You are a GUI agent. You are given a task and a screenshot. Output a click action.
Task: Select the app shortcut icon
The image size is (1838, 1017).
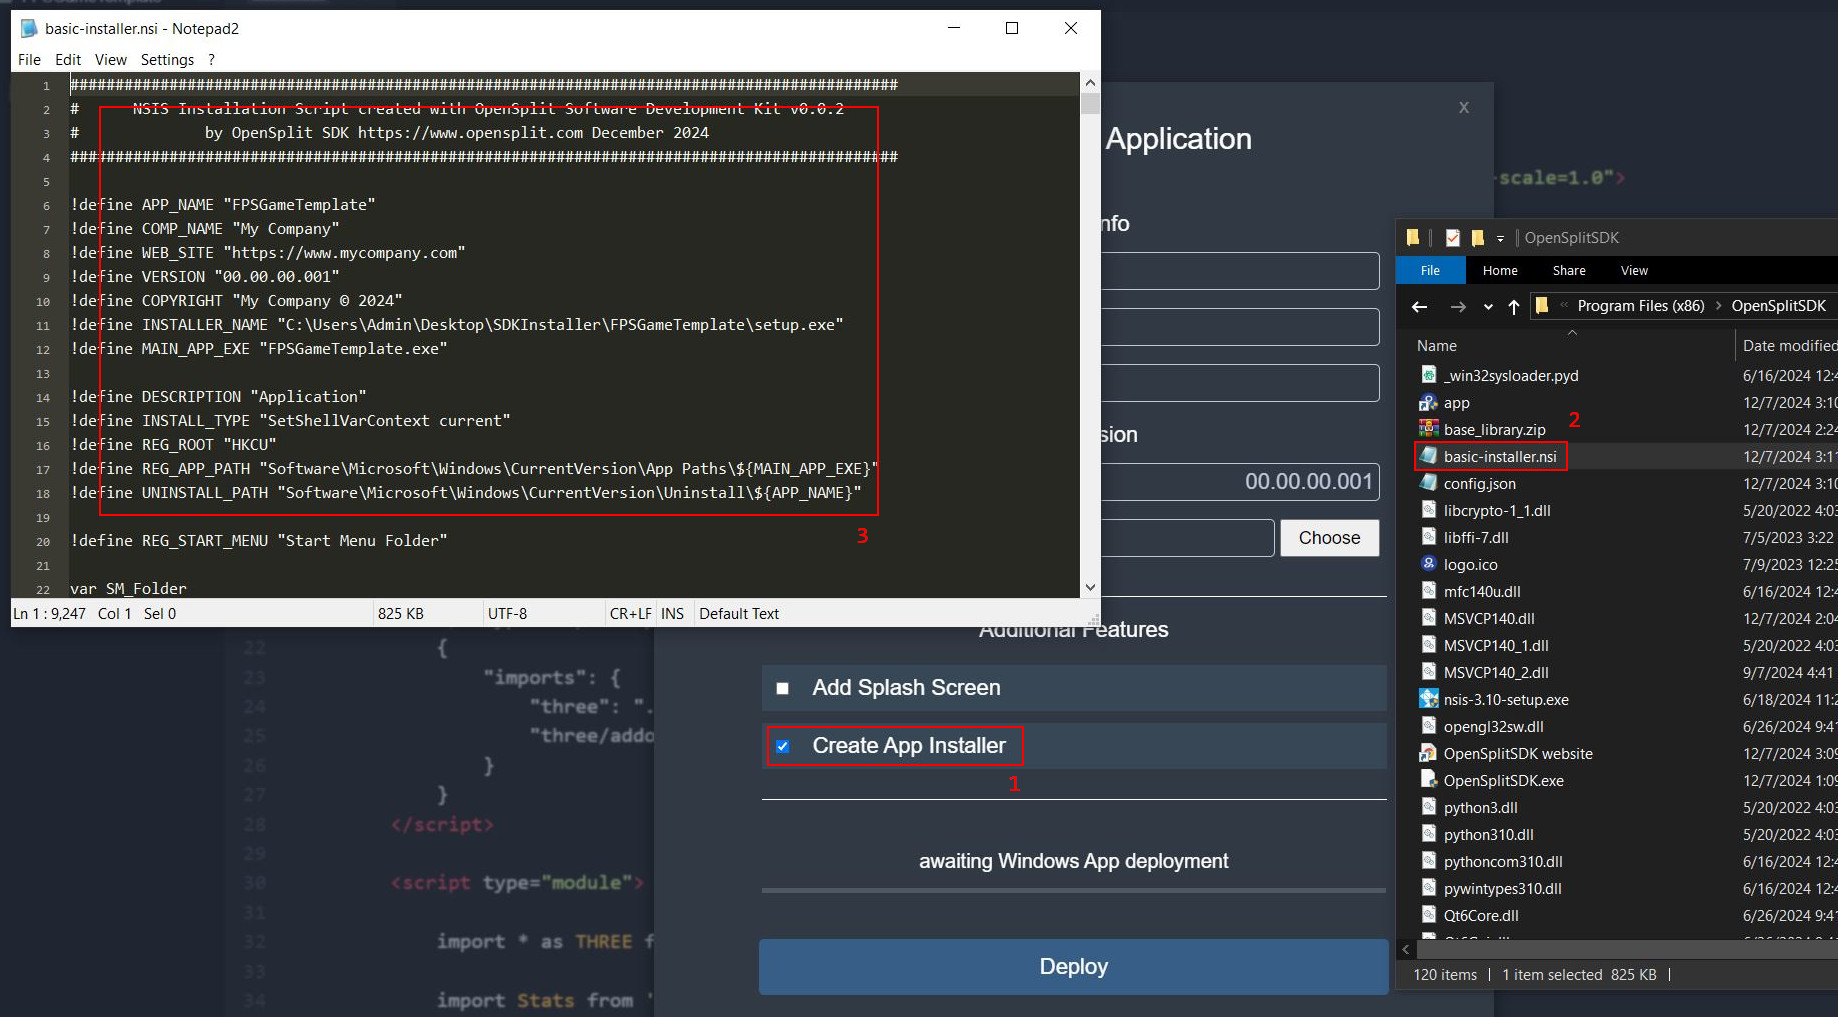[1429, 402]
